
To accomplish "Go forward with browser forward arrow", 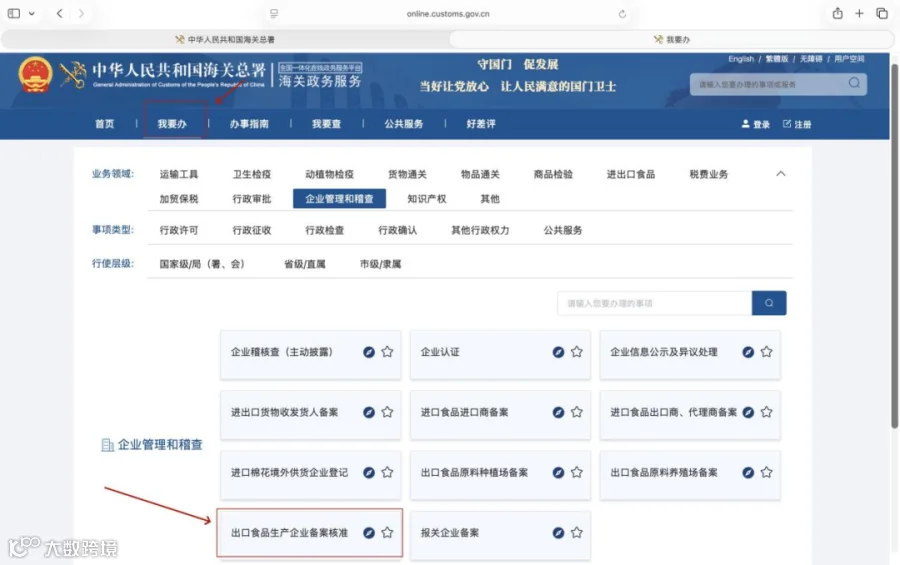I will pyautogui.click(x=81, y=13).
